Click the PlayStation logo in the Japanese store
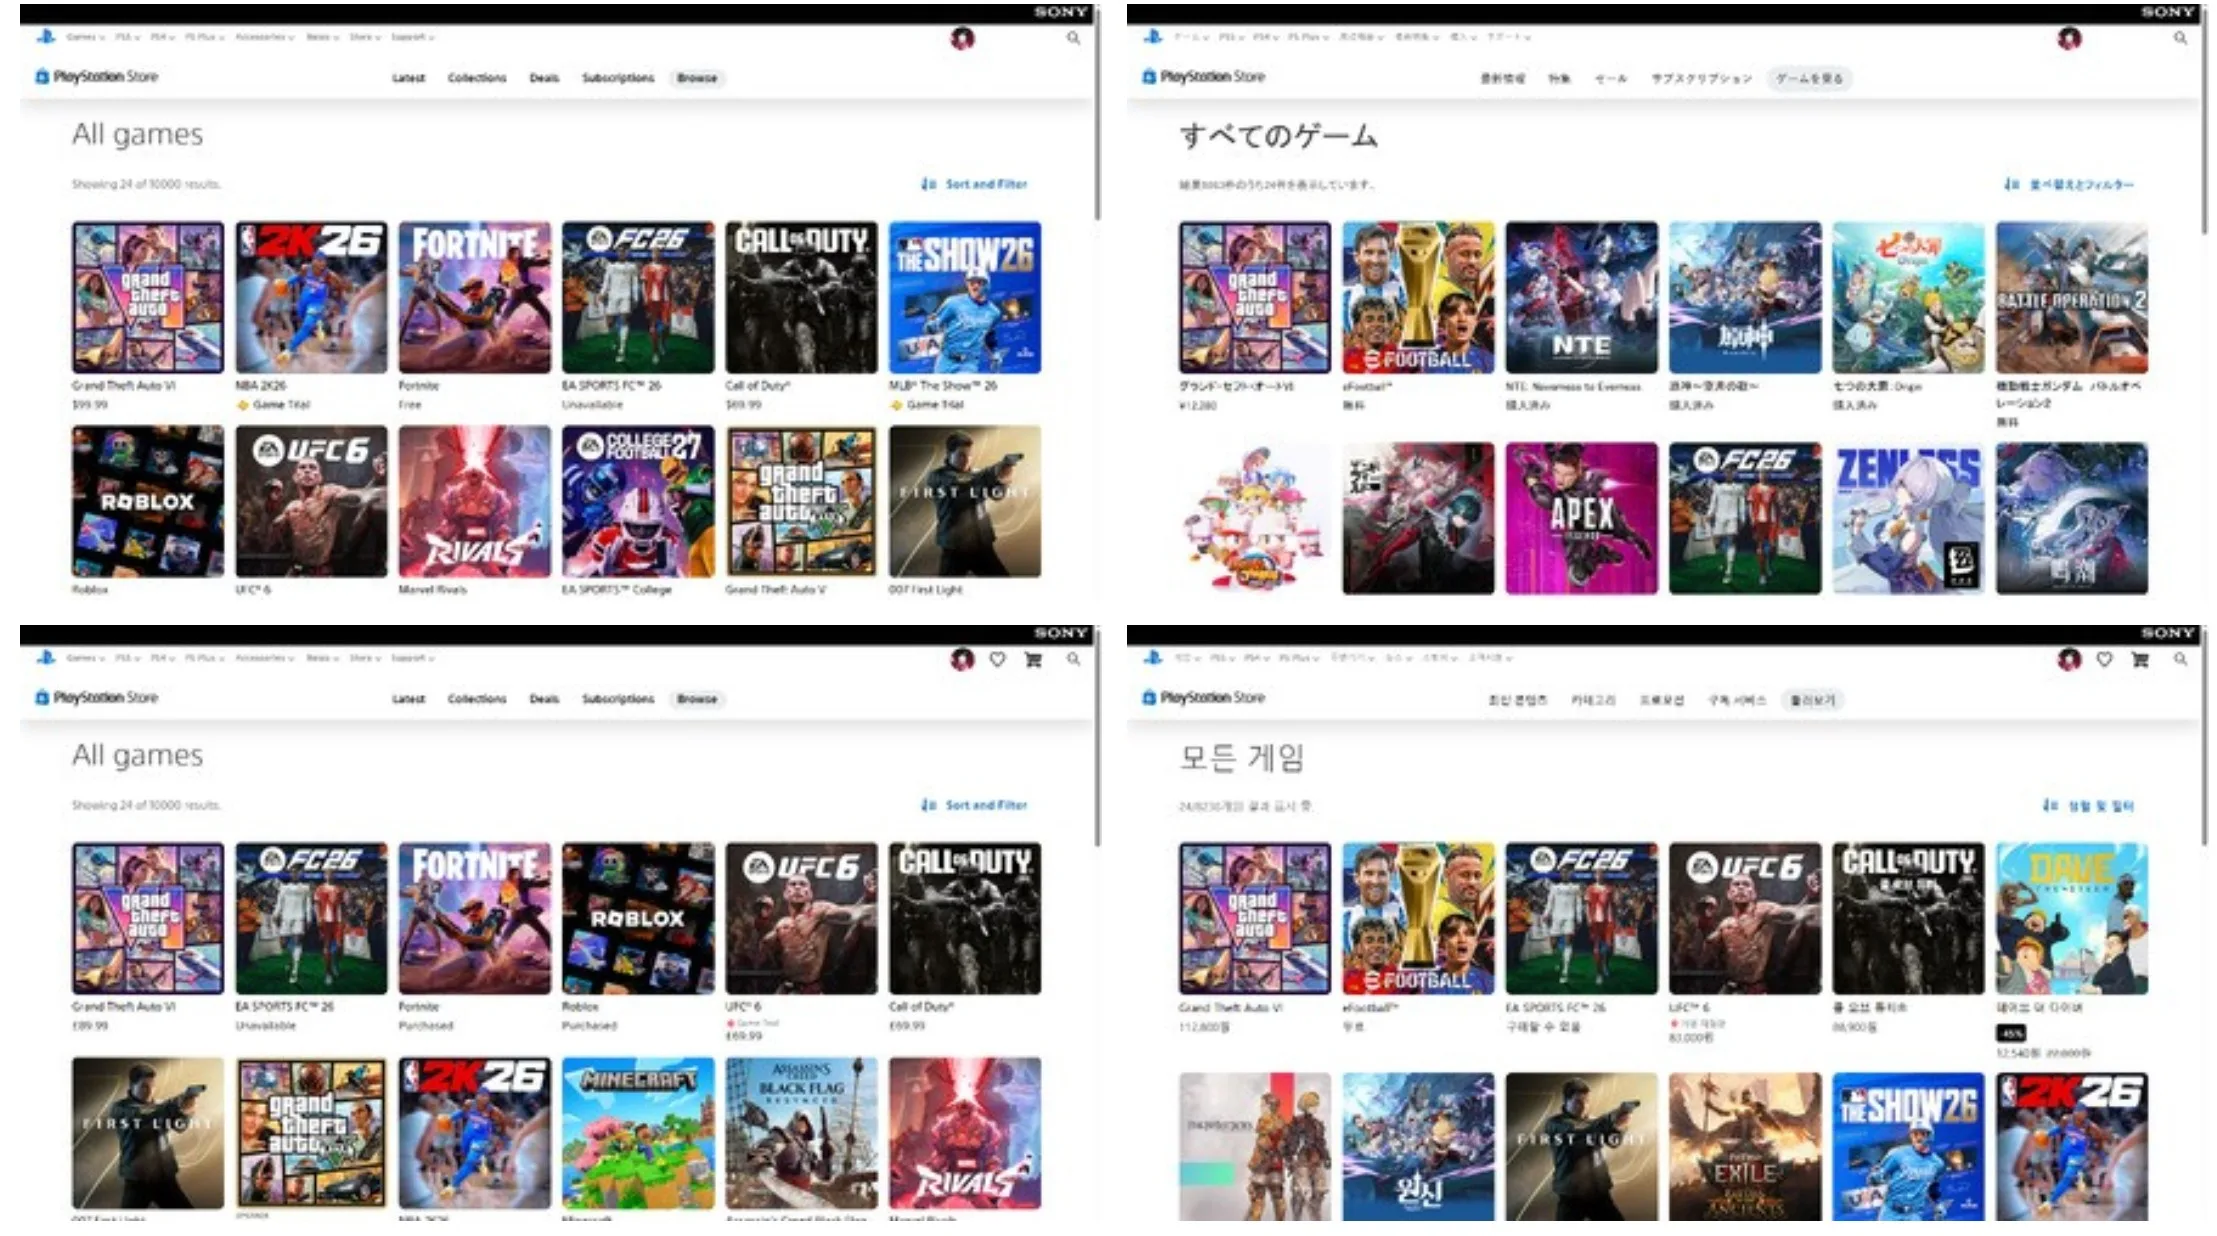 pyautogui.click(x=1152, y=36)
